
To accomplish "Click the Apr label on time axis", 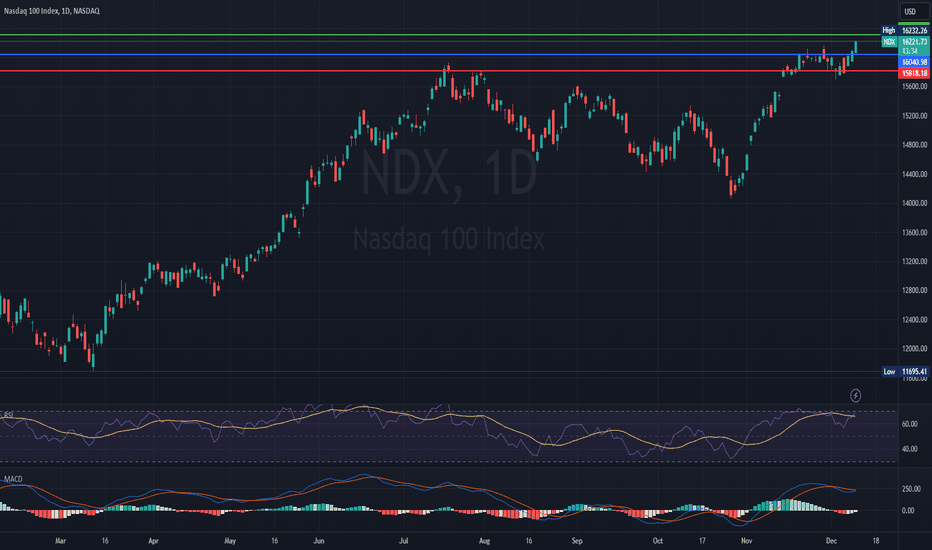I will [x=153, y=541].
